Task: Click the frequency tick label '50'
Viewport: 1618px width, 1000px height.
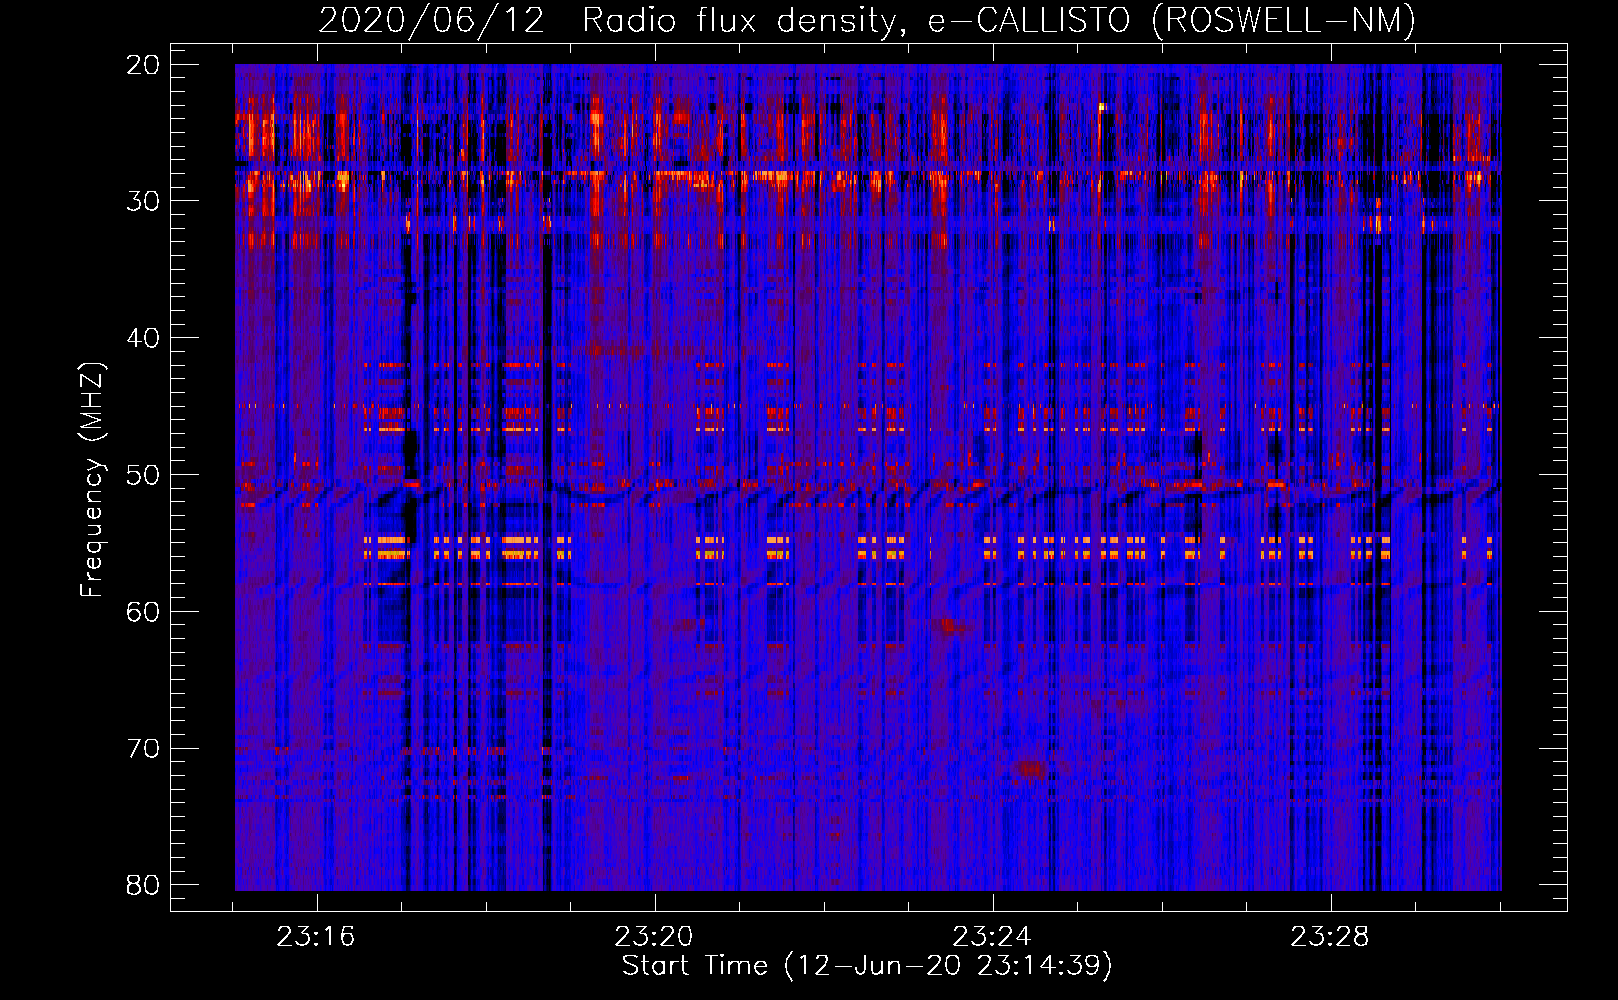Action: pos(144,475)
